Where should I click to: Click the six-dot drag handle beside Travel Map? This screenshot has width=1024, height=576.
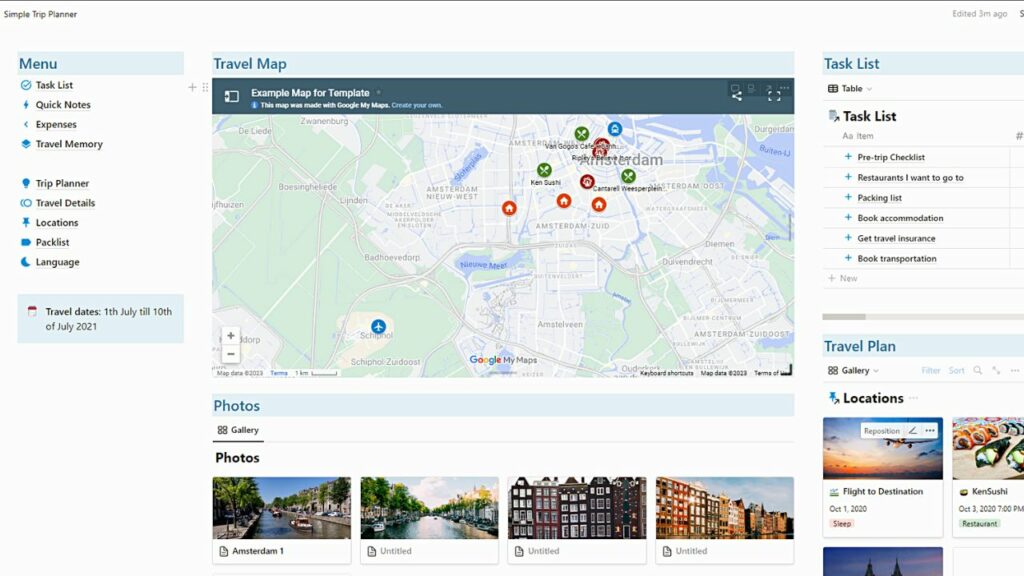point(205,87)
